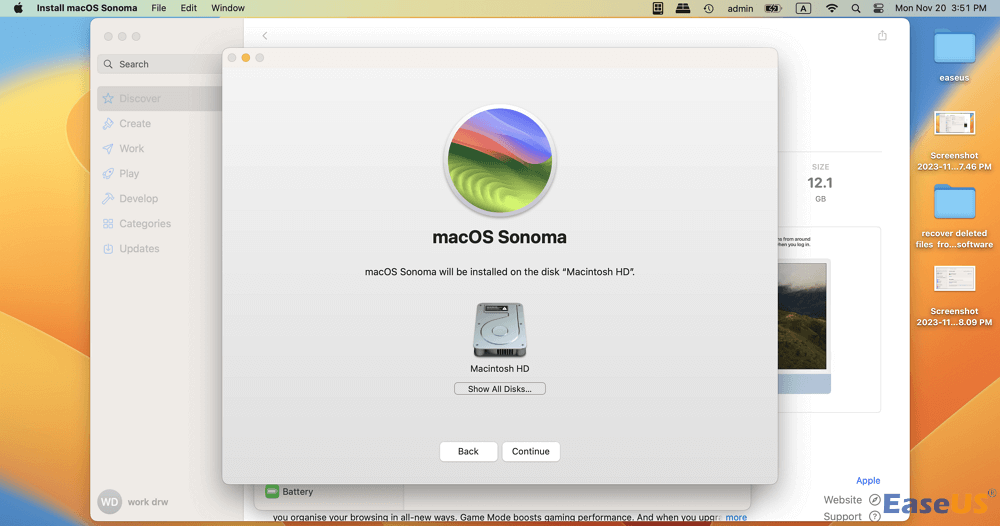This screenshot has height=526, width=1000.
Task: Click the Back button in installer
Action: click(468, 451)
